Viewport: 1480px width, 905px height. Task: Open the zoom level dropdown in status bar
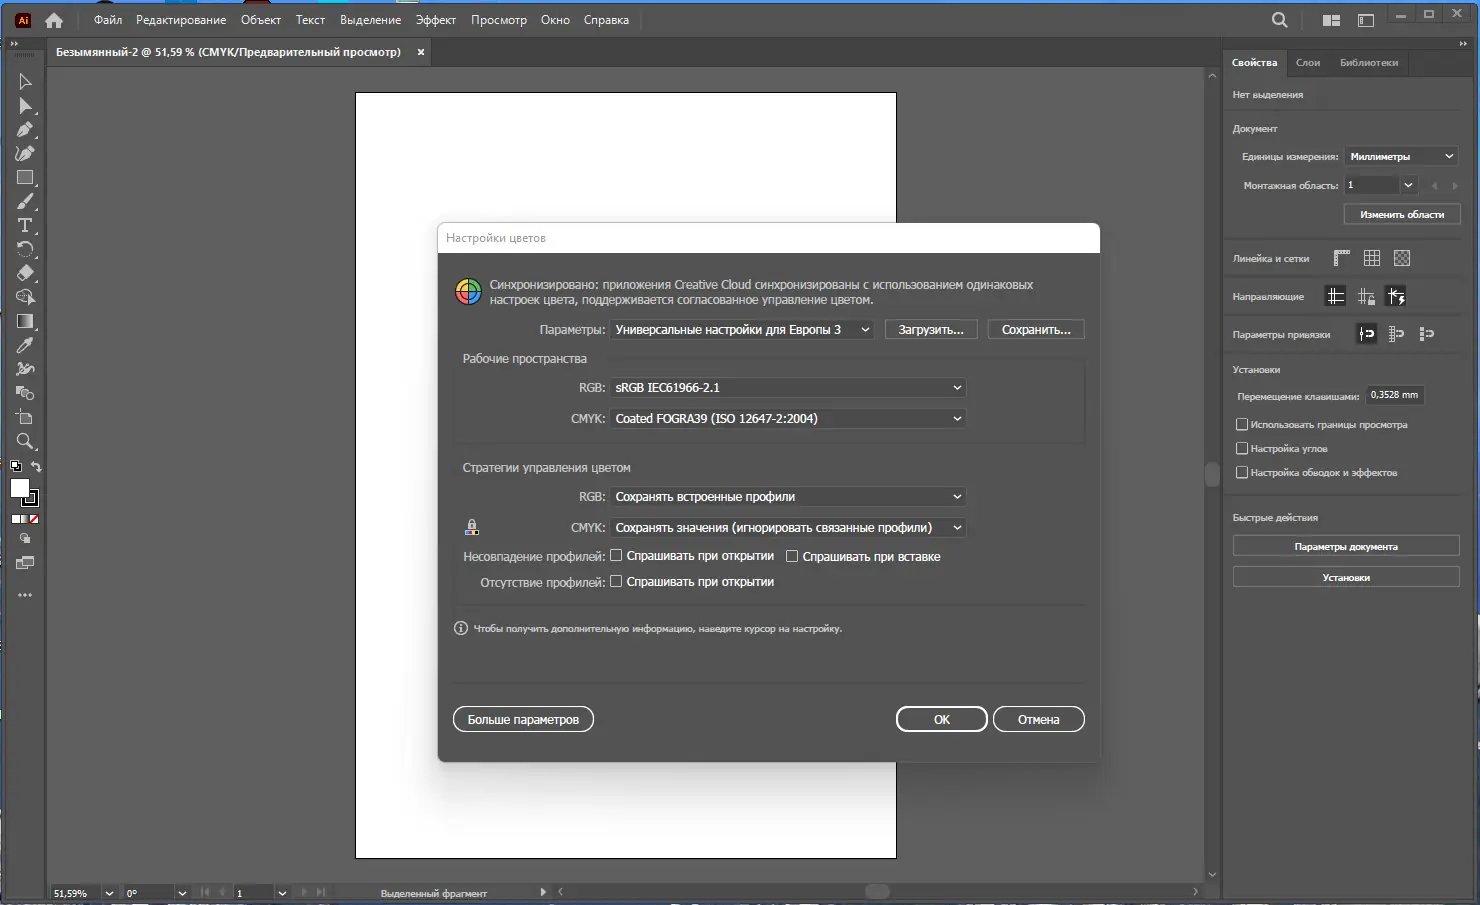coord(109,893)
